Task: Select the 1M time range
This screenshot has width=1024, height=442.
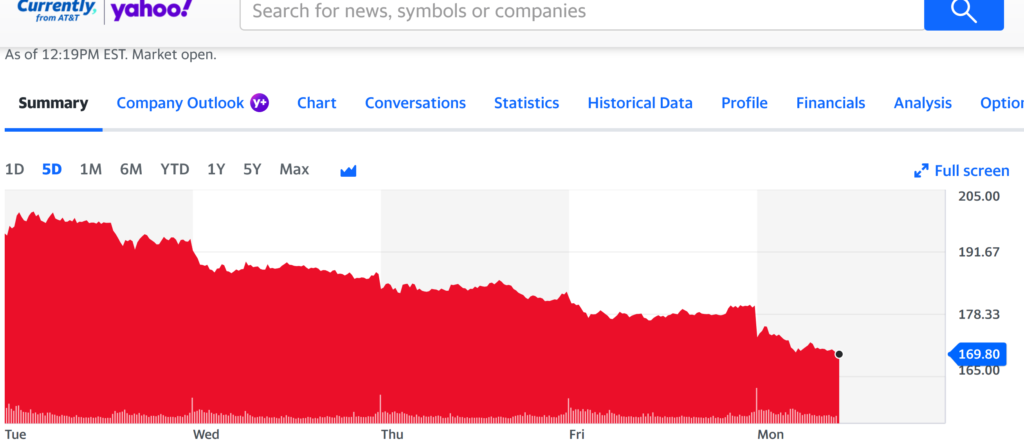Action: click(x=90, y=169)
